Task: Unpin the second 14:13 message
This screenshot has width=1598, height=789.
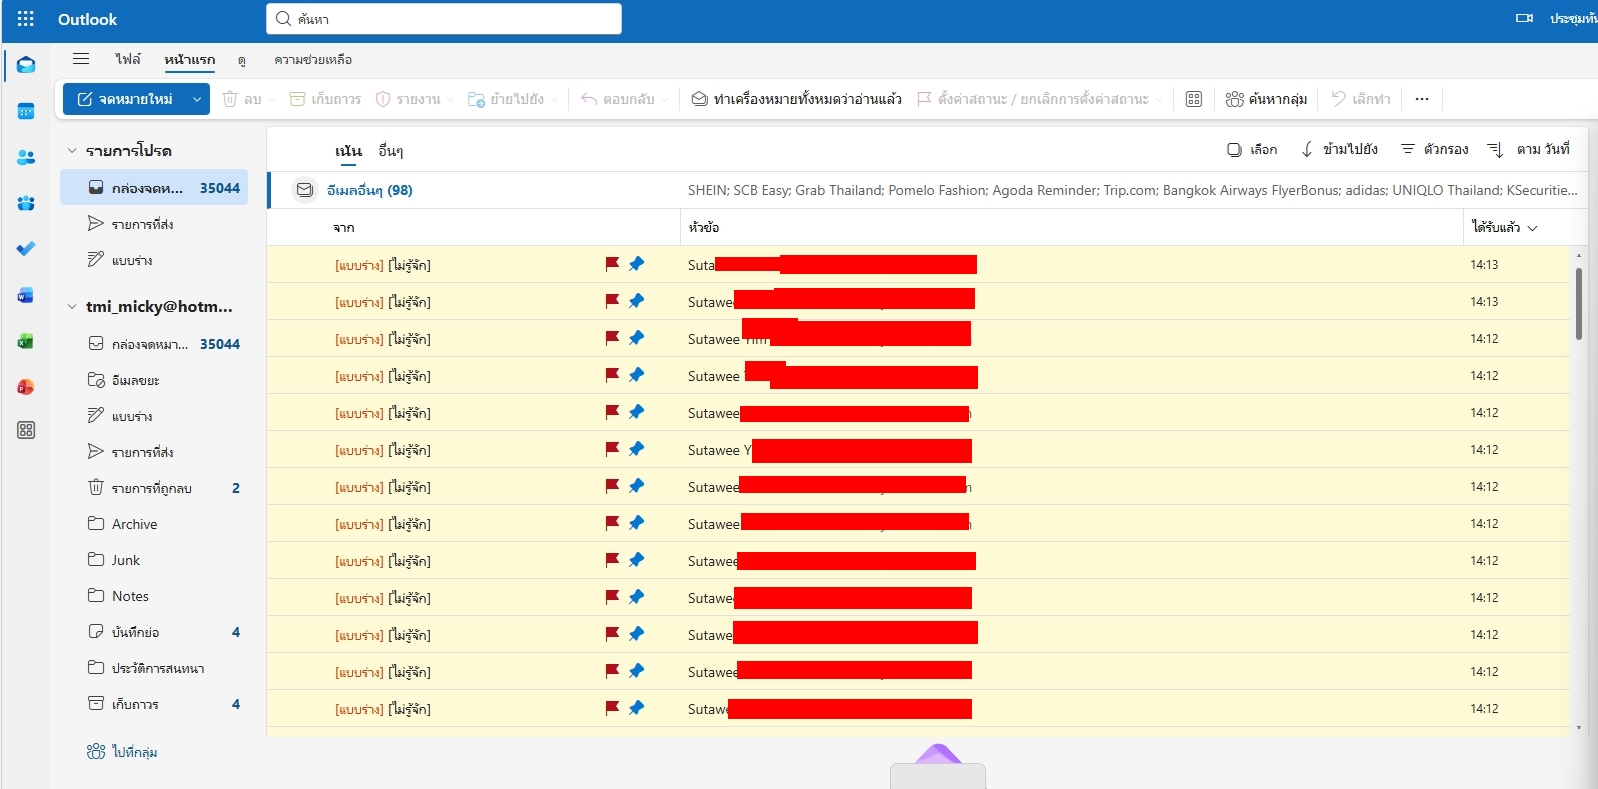Action: (x=636, y=301)
